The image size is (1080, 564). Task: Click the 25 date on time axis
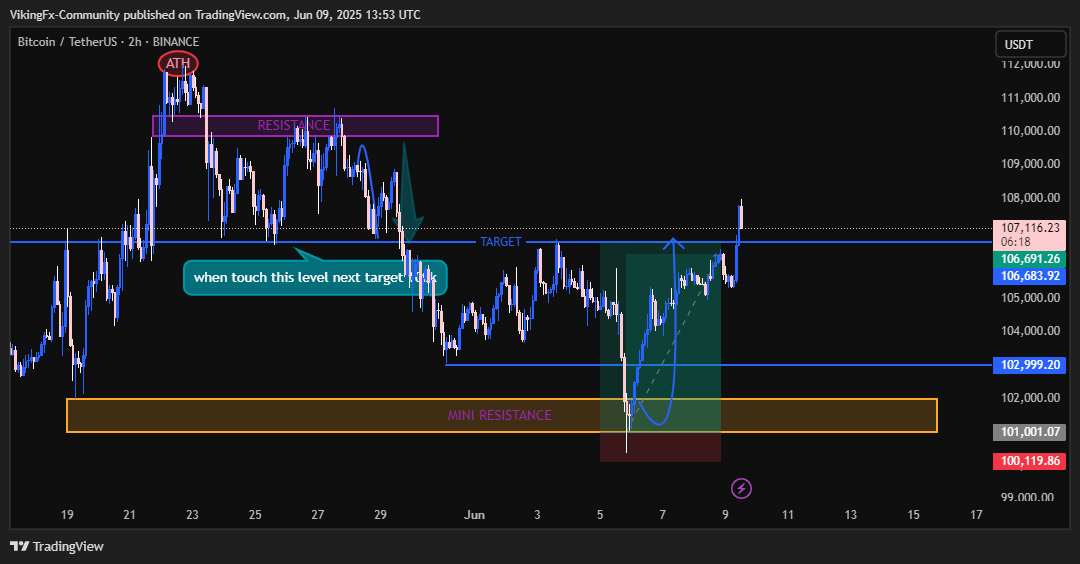click(255, 515)
